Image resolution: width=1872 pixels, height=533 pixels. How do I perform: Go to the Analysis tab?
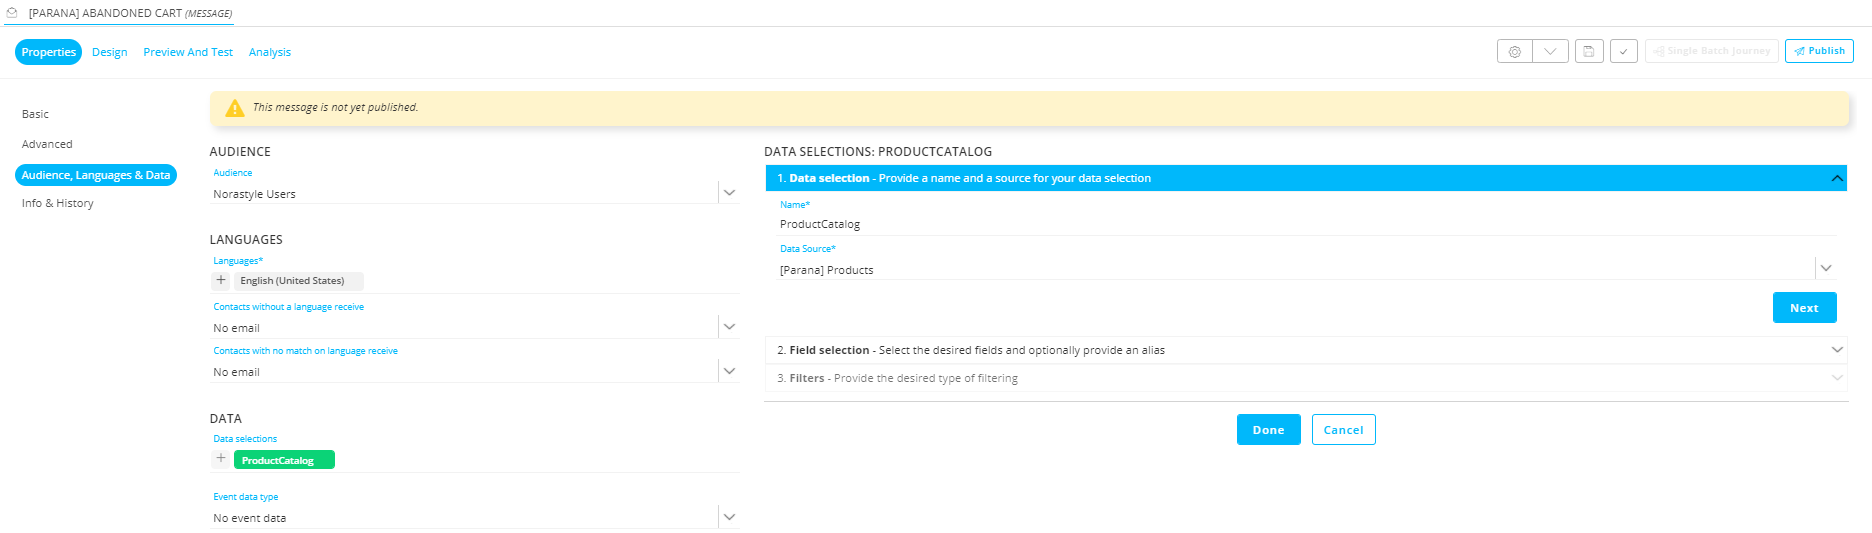coord(270,52)
